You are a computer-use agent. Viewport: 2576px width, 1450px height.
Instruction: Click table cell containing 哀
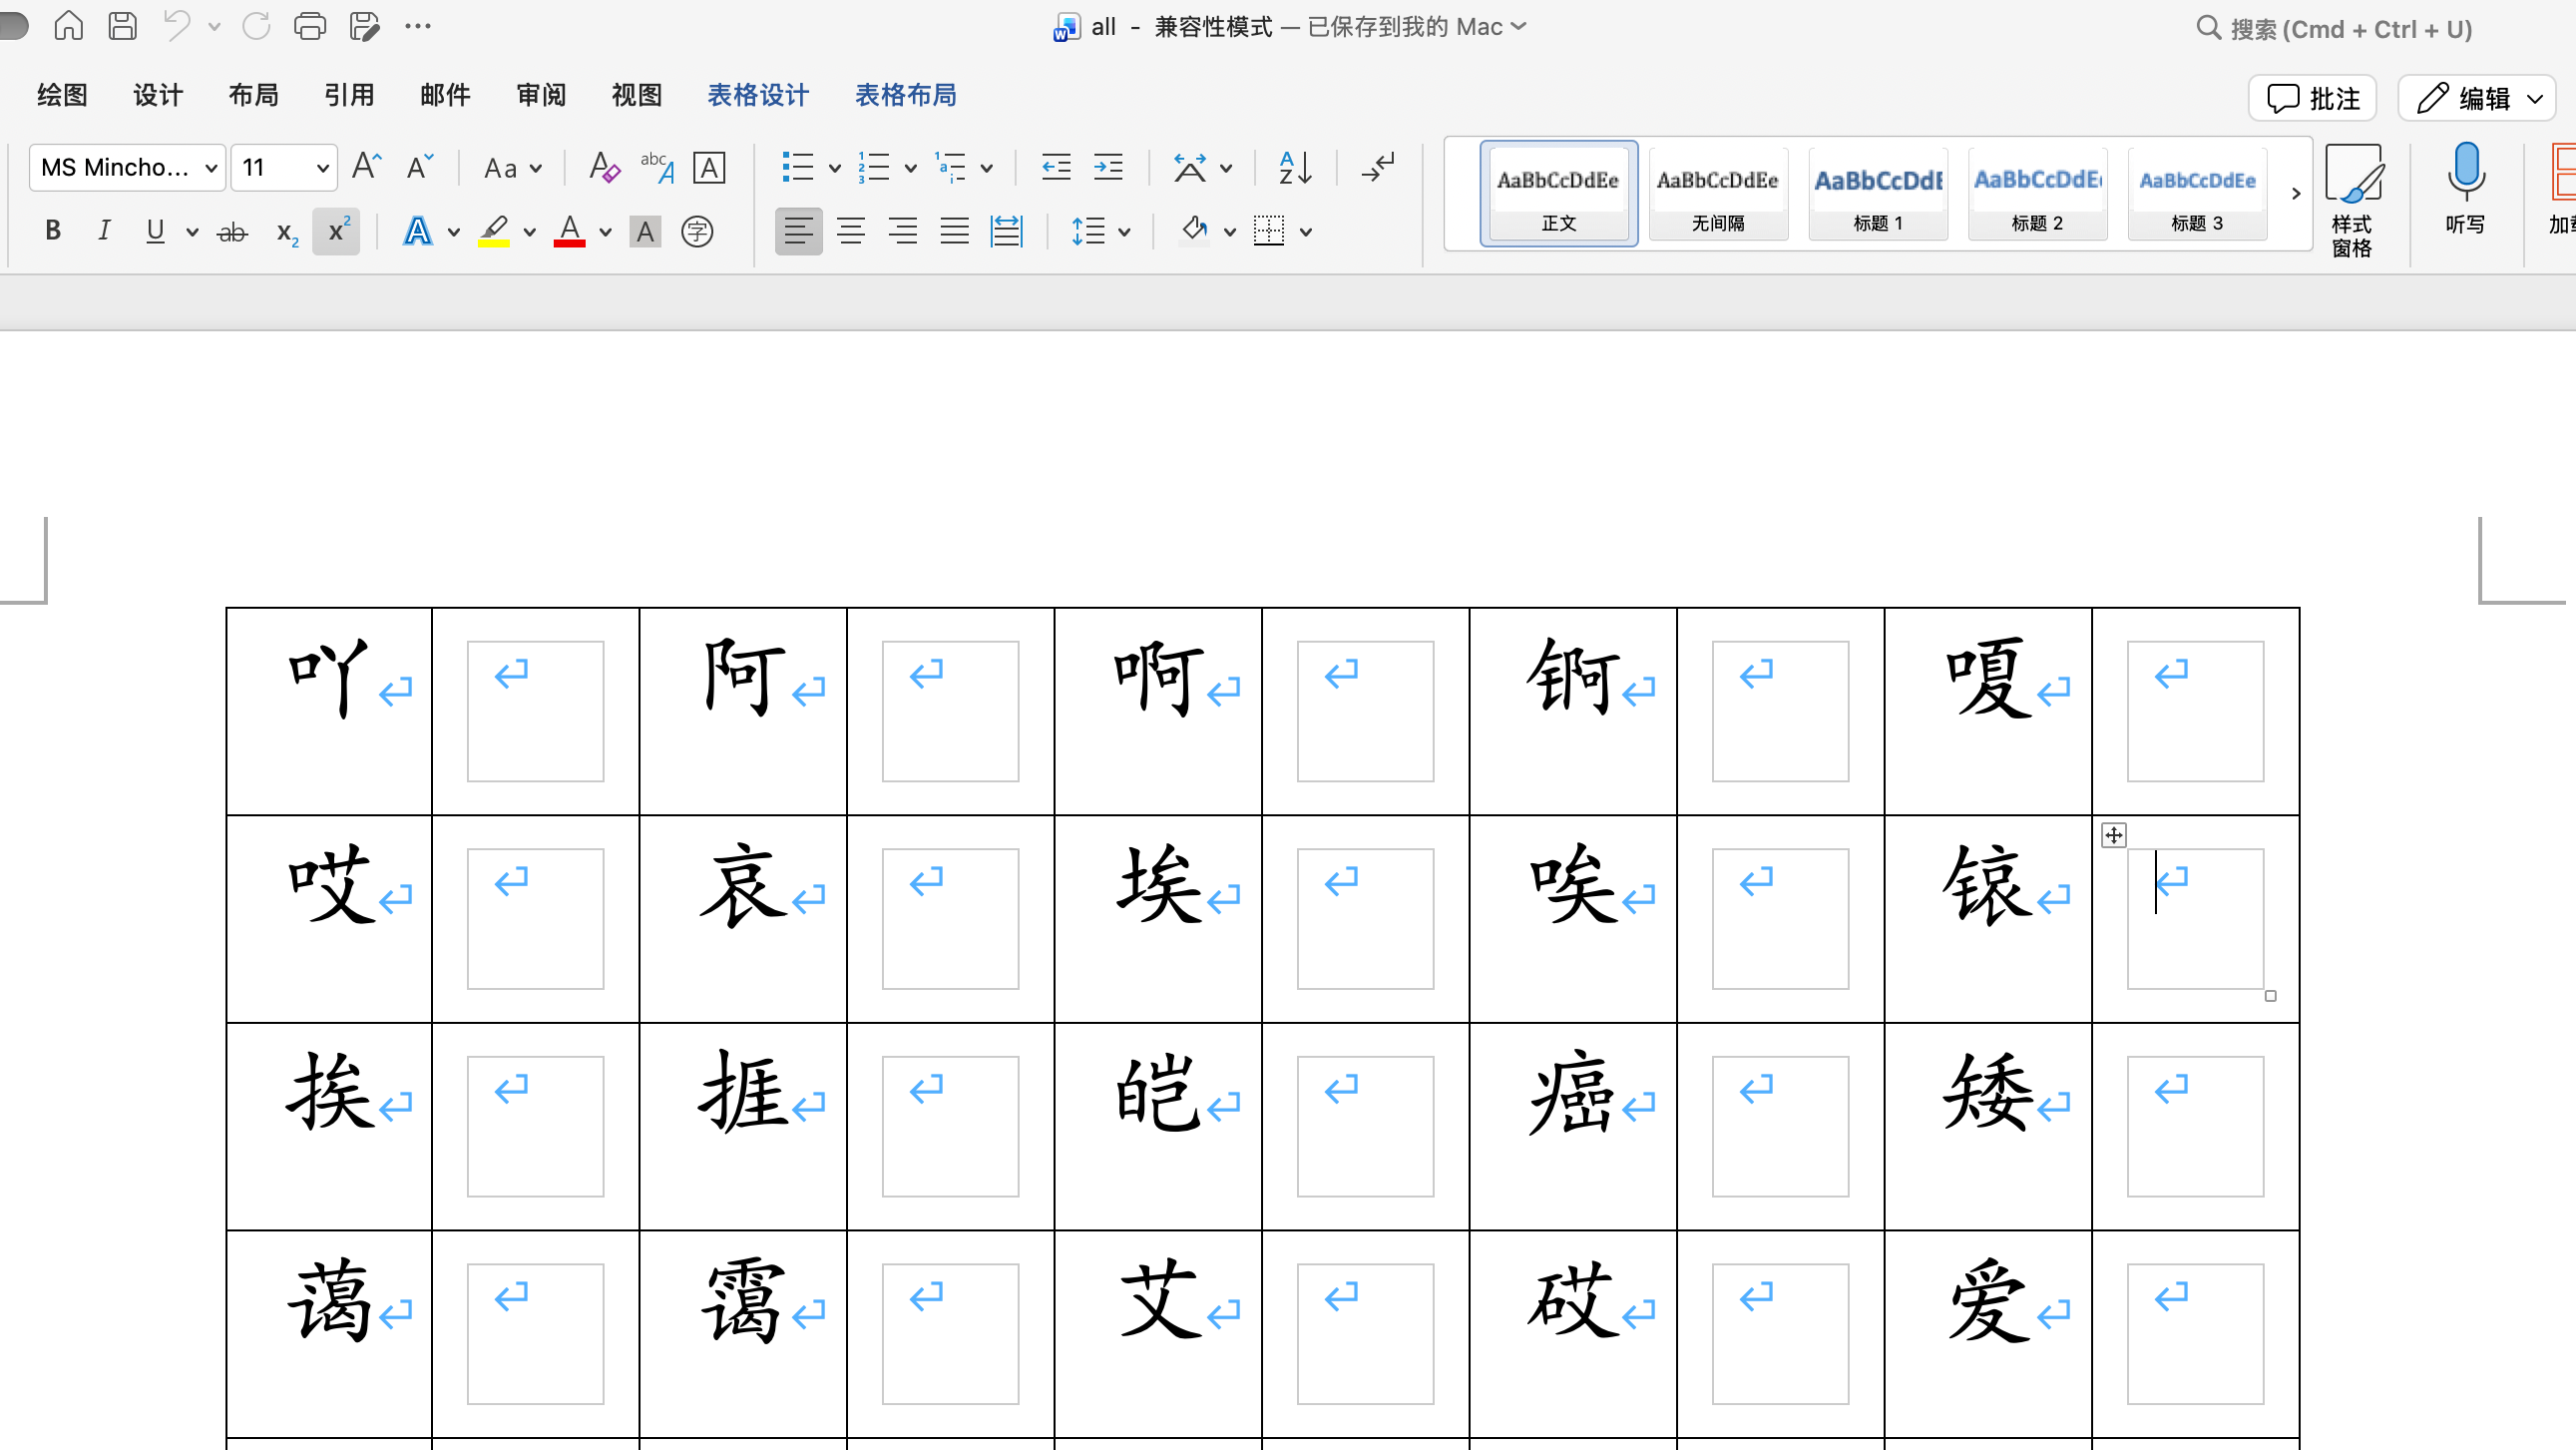(743, 918)
